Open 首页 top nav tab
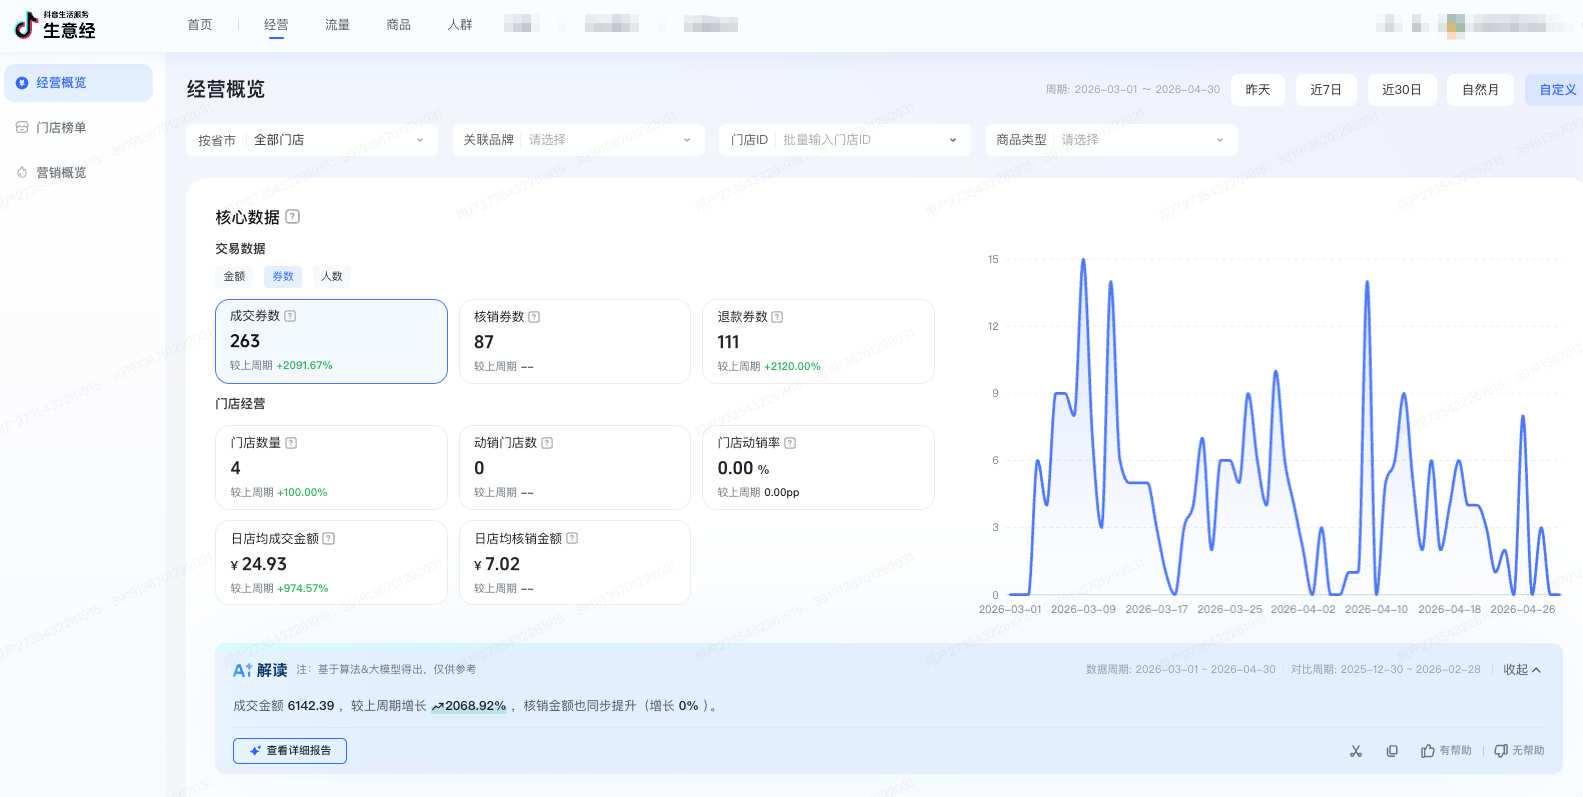Image resolution: width=1583 pixels, height=797 pixels. 200,25
